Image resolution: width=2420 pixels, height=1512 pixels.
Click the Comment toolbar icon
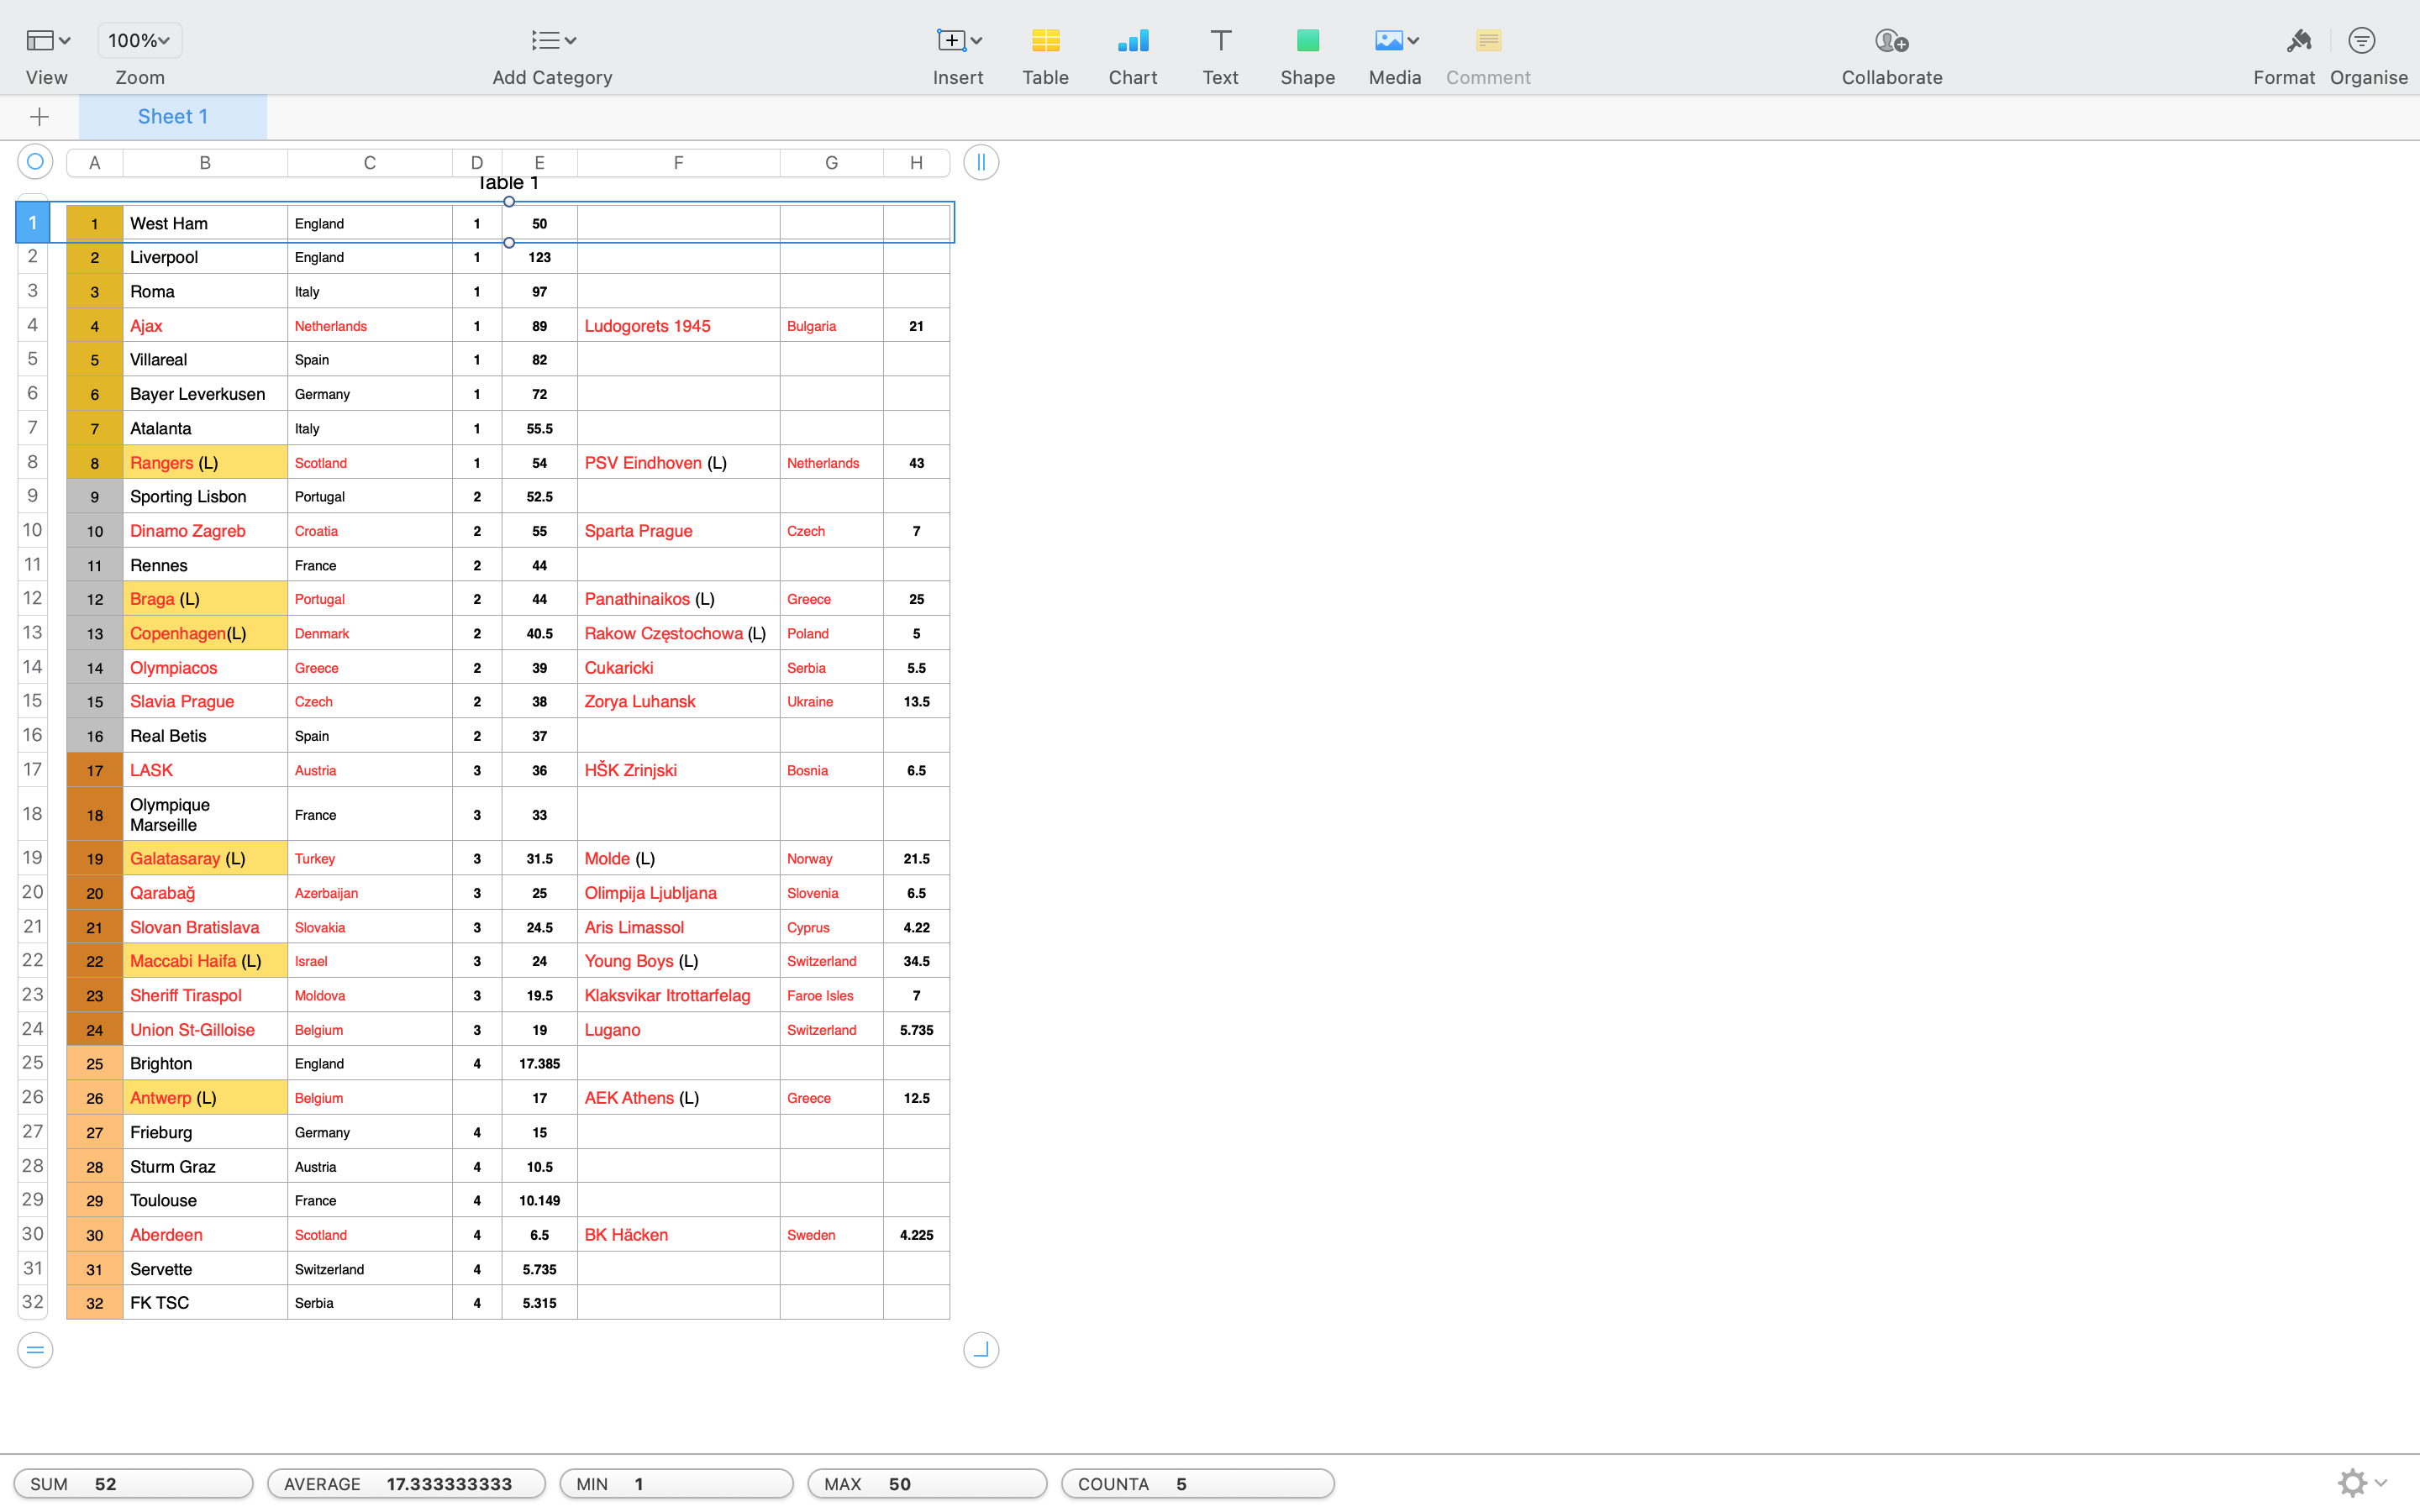tap(1488, 40)
